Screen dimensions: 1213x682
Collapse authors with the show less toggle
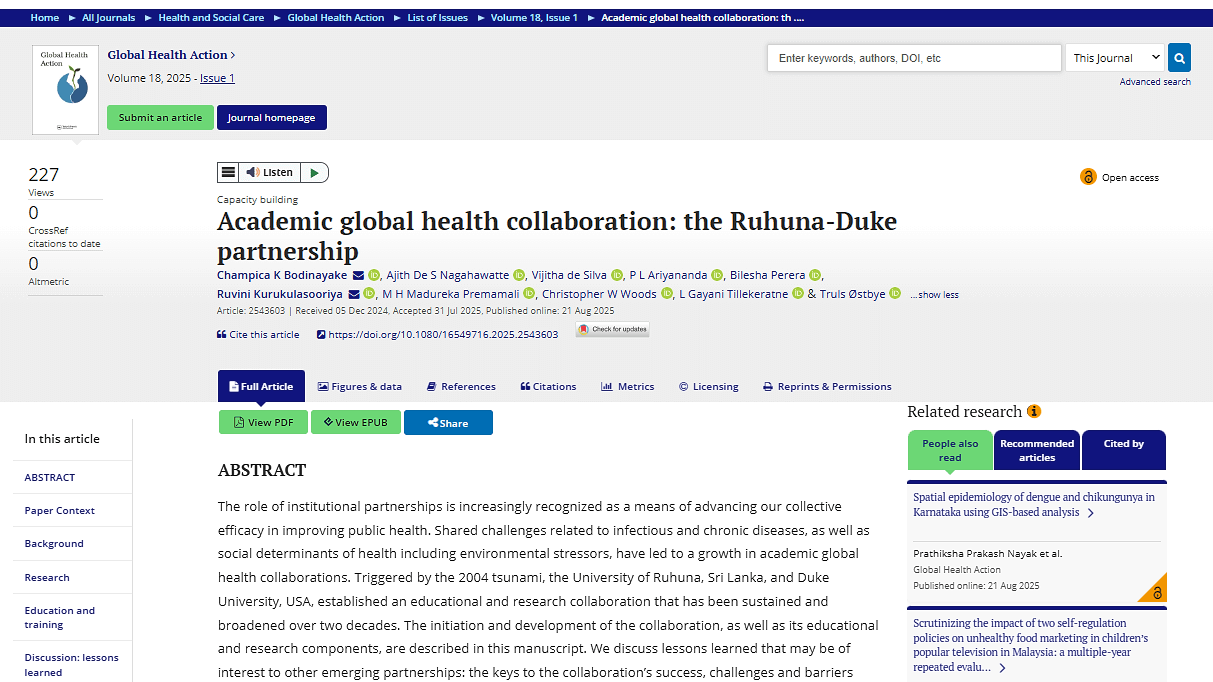pyautogui.click(x=933, y=294)
